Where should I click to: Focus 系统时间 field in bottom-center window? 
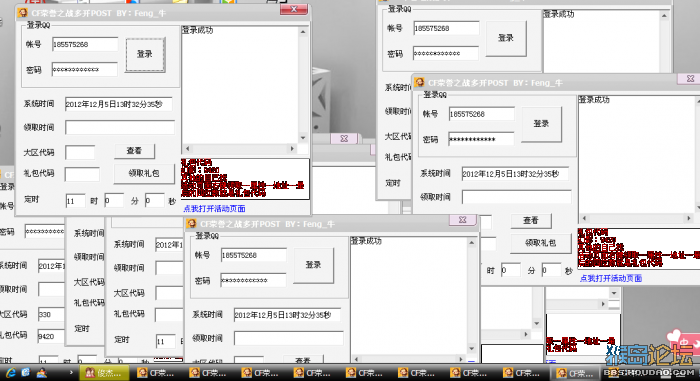pos(288,315)
